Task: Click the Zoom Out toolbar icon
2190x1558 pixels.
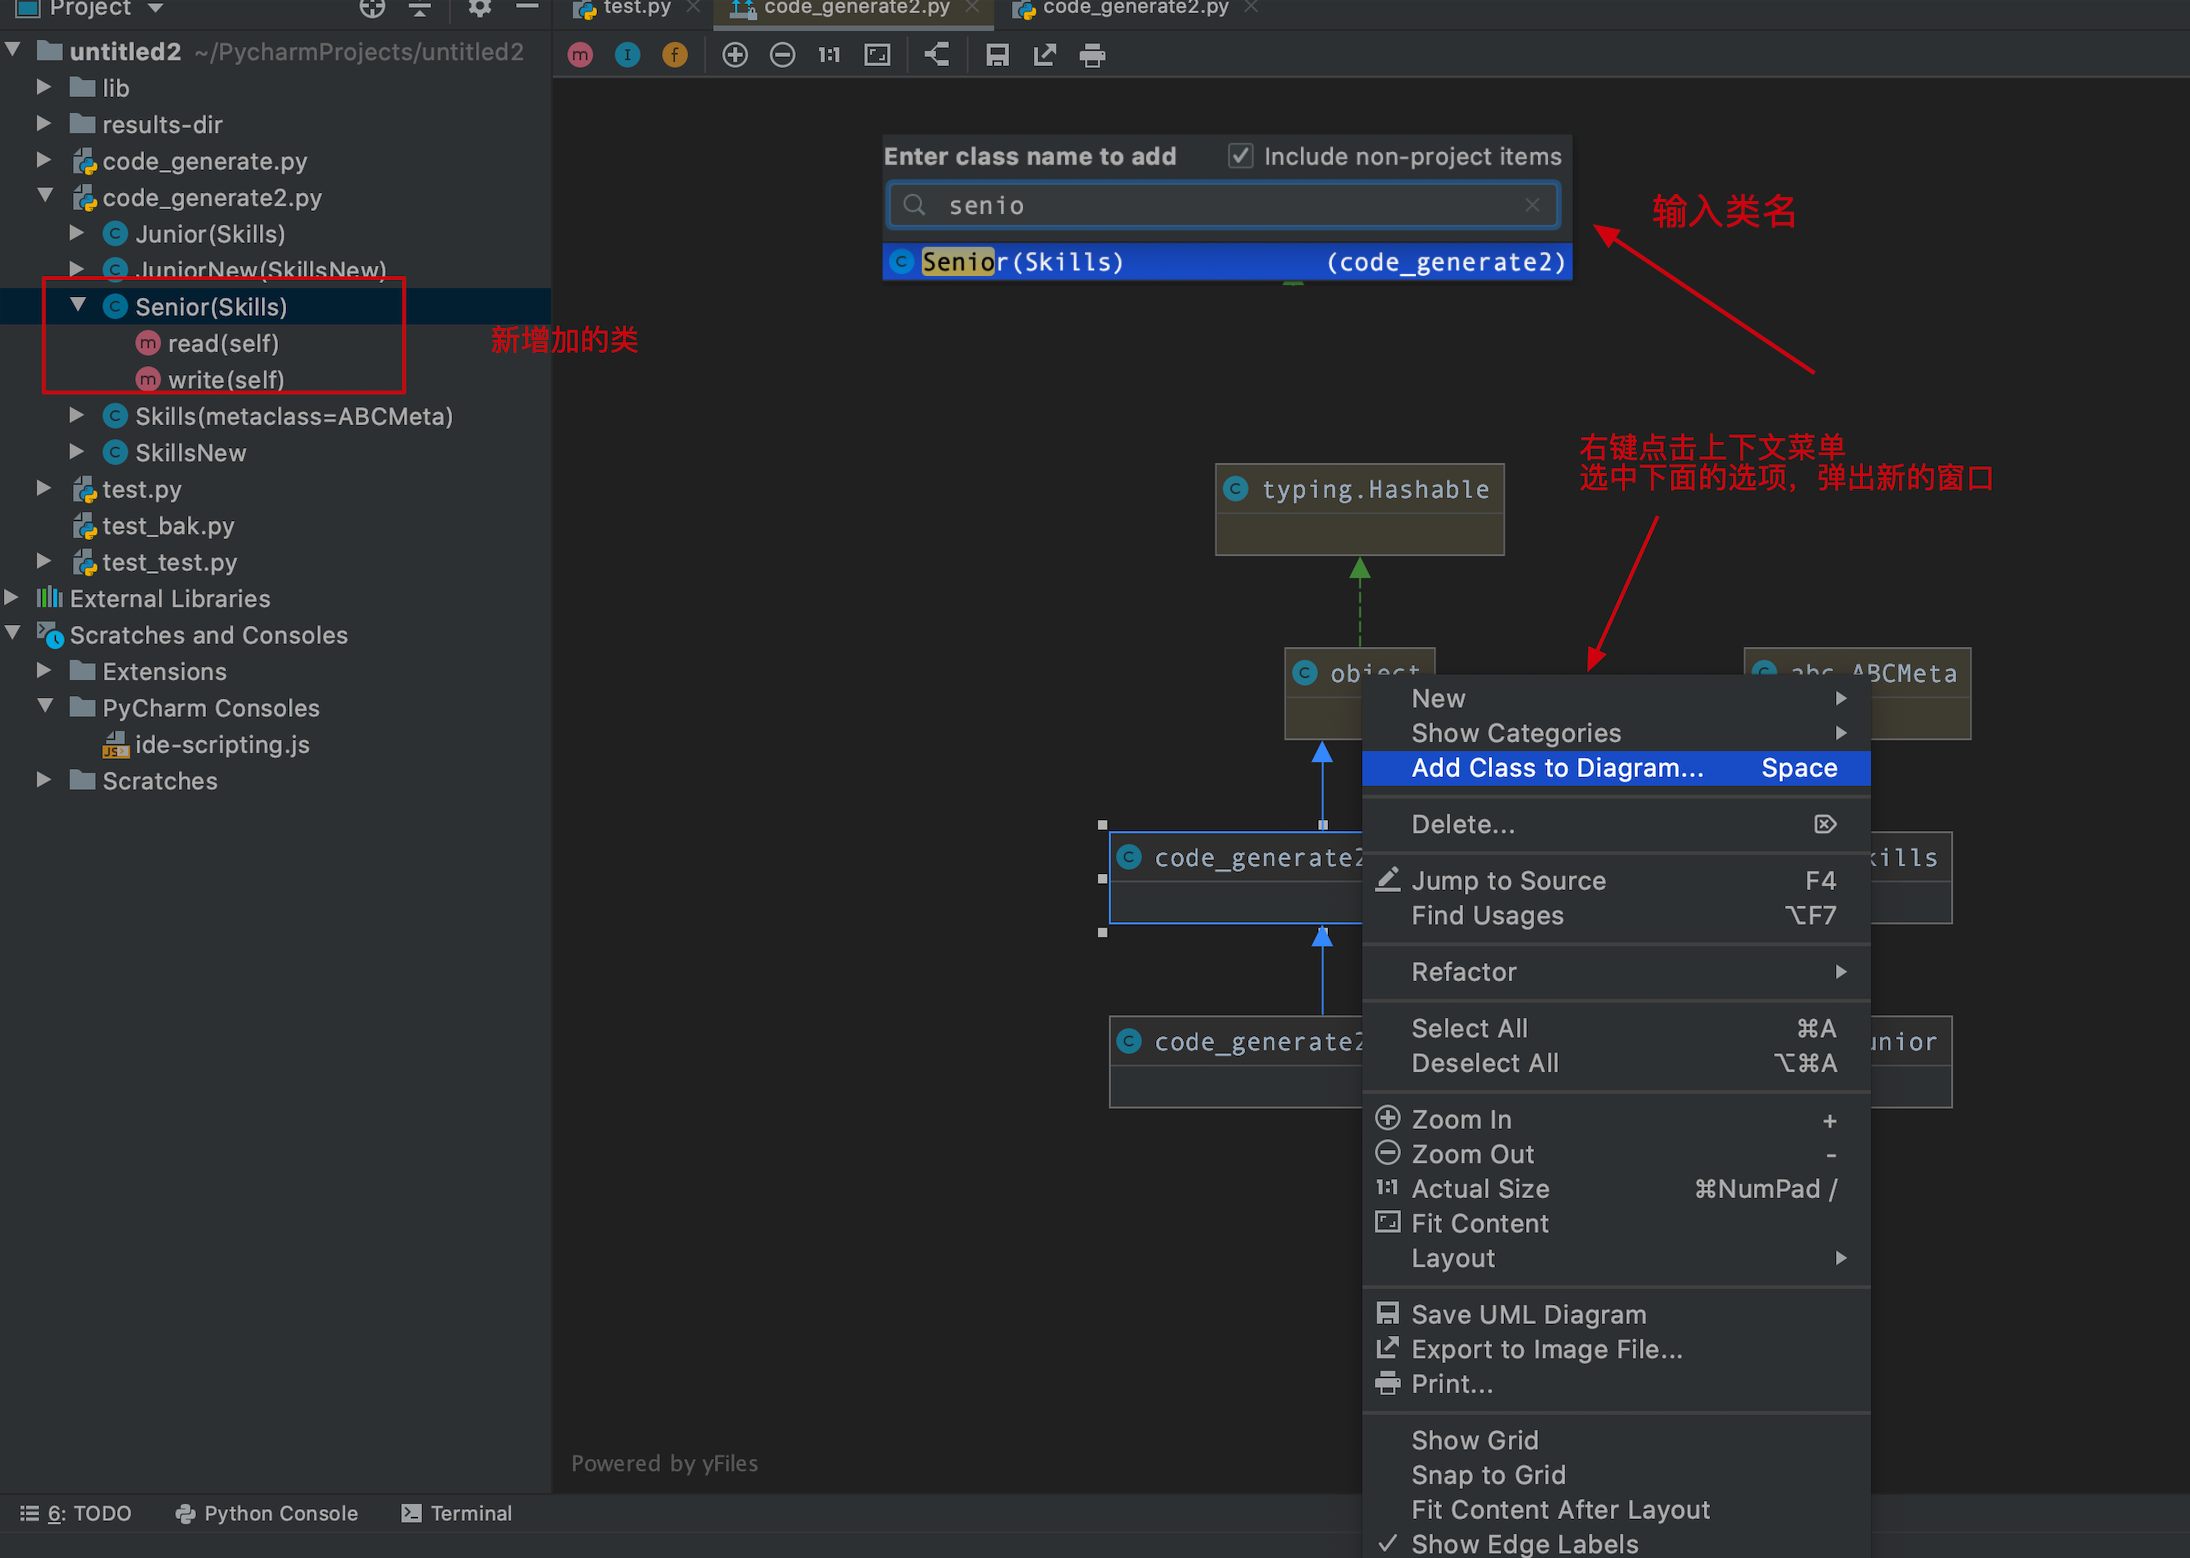Action: 783,55
